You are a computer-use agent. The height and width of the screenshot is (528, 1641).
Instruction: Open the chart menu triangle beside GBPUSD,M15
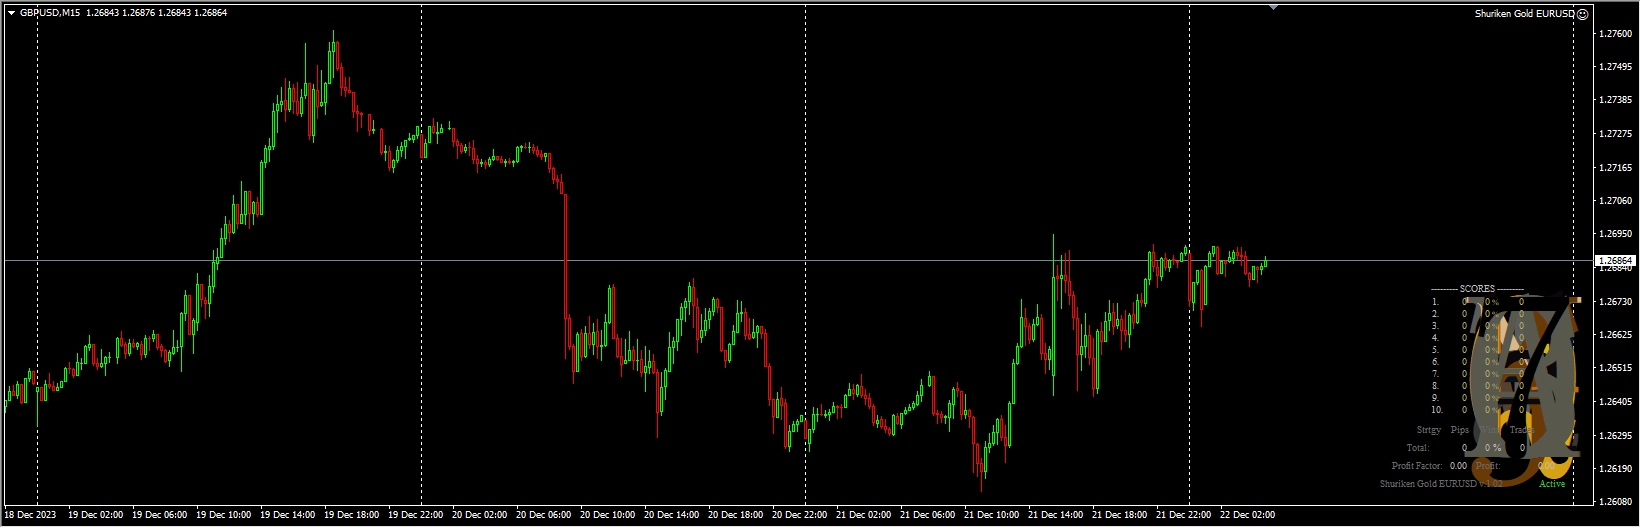point(11,13)
